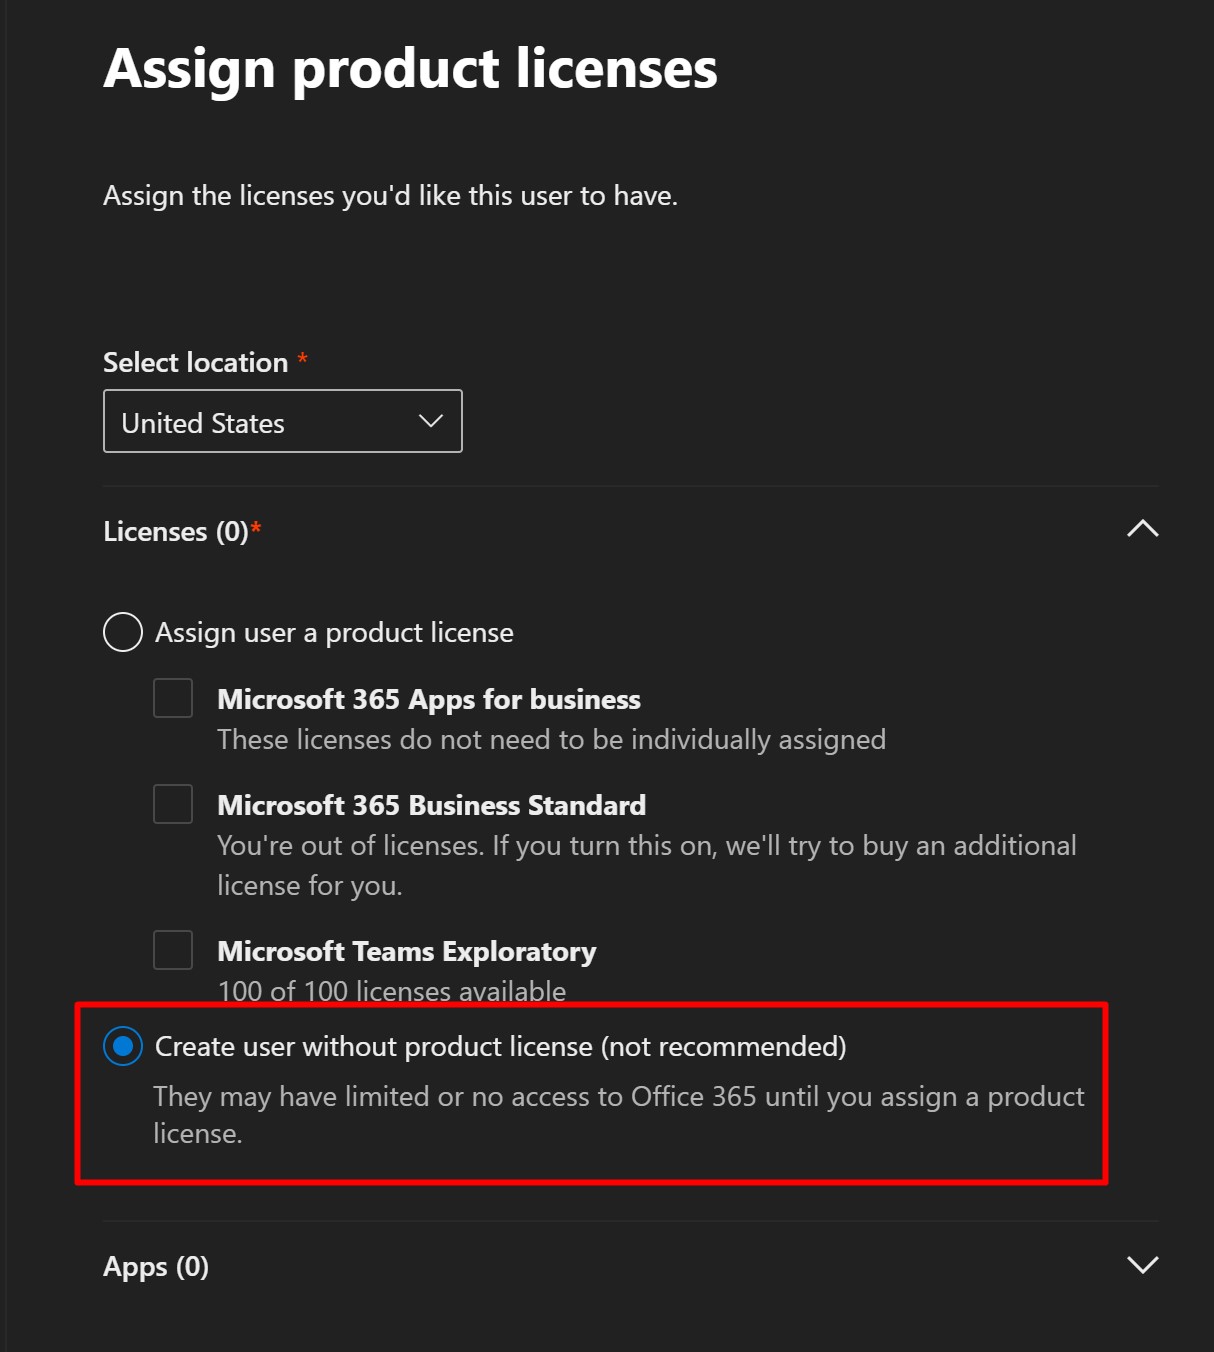Open the Select location dropdown
This screenshot has width=1214, height=1352.
[x=282, y=421]
